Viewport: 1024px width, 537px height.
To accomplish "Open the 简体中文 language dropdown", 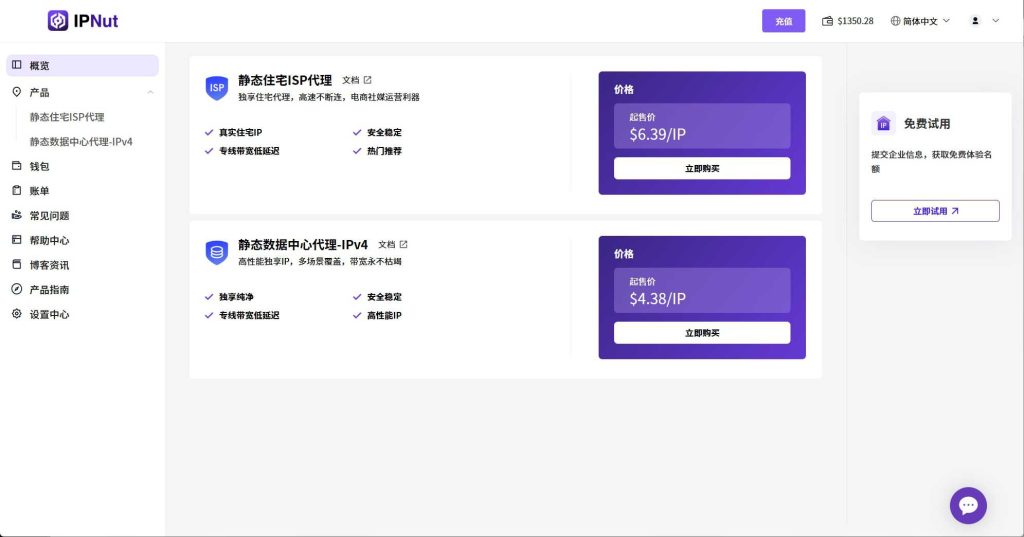I will (x=919, y=21).
